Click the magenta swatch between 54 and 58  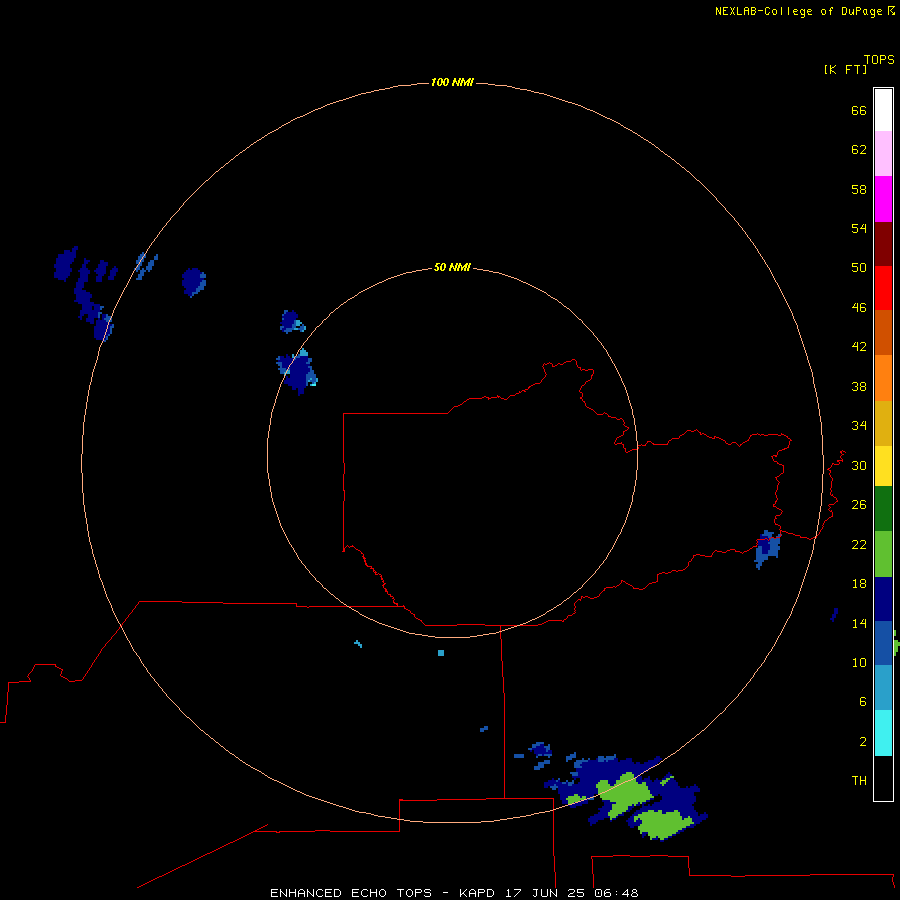[883, 199]
